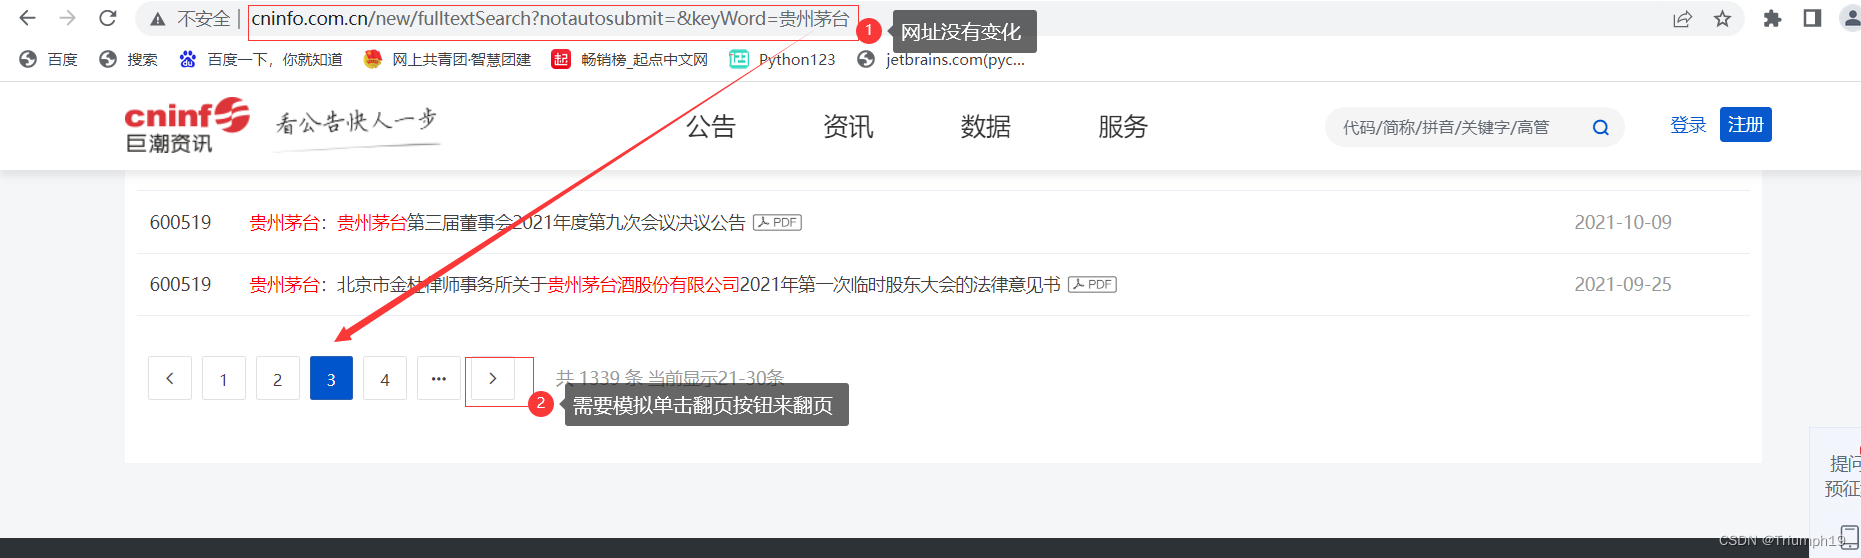Open the 畅销榜_起点中文网 bookmark

pos(629,60)
